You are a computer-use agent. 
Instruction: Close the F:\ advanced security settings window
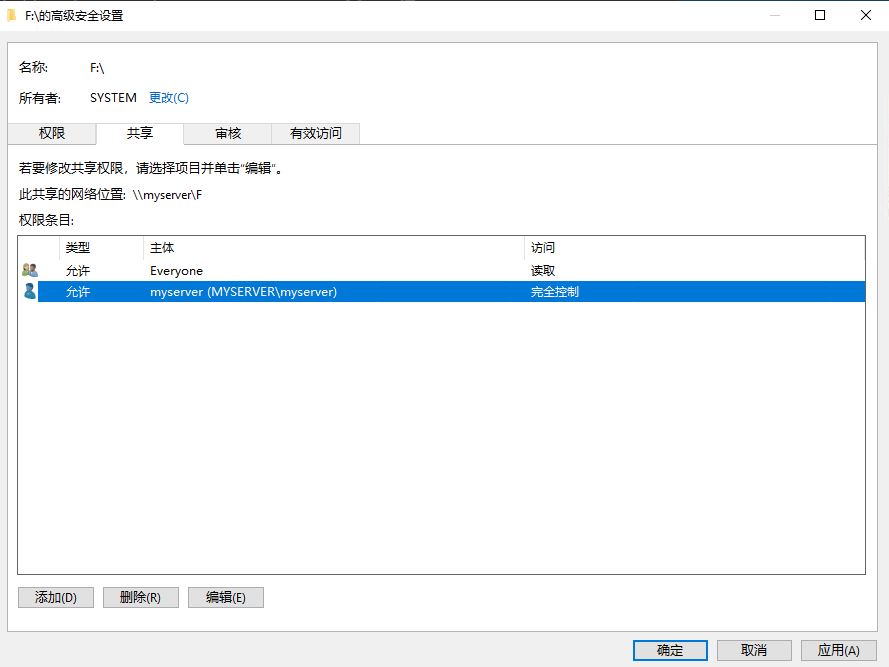click(865, 16)
